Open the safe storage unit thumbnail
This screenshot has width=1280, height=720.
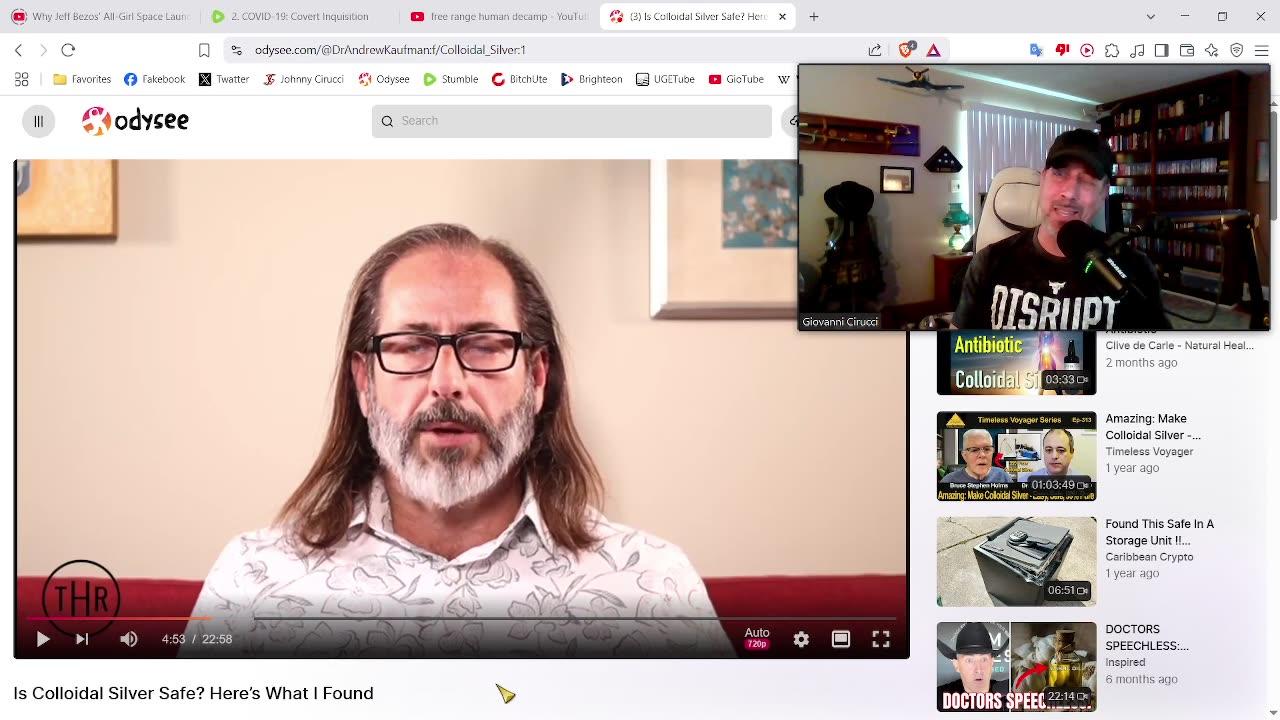[1016, 561]
